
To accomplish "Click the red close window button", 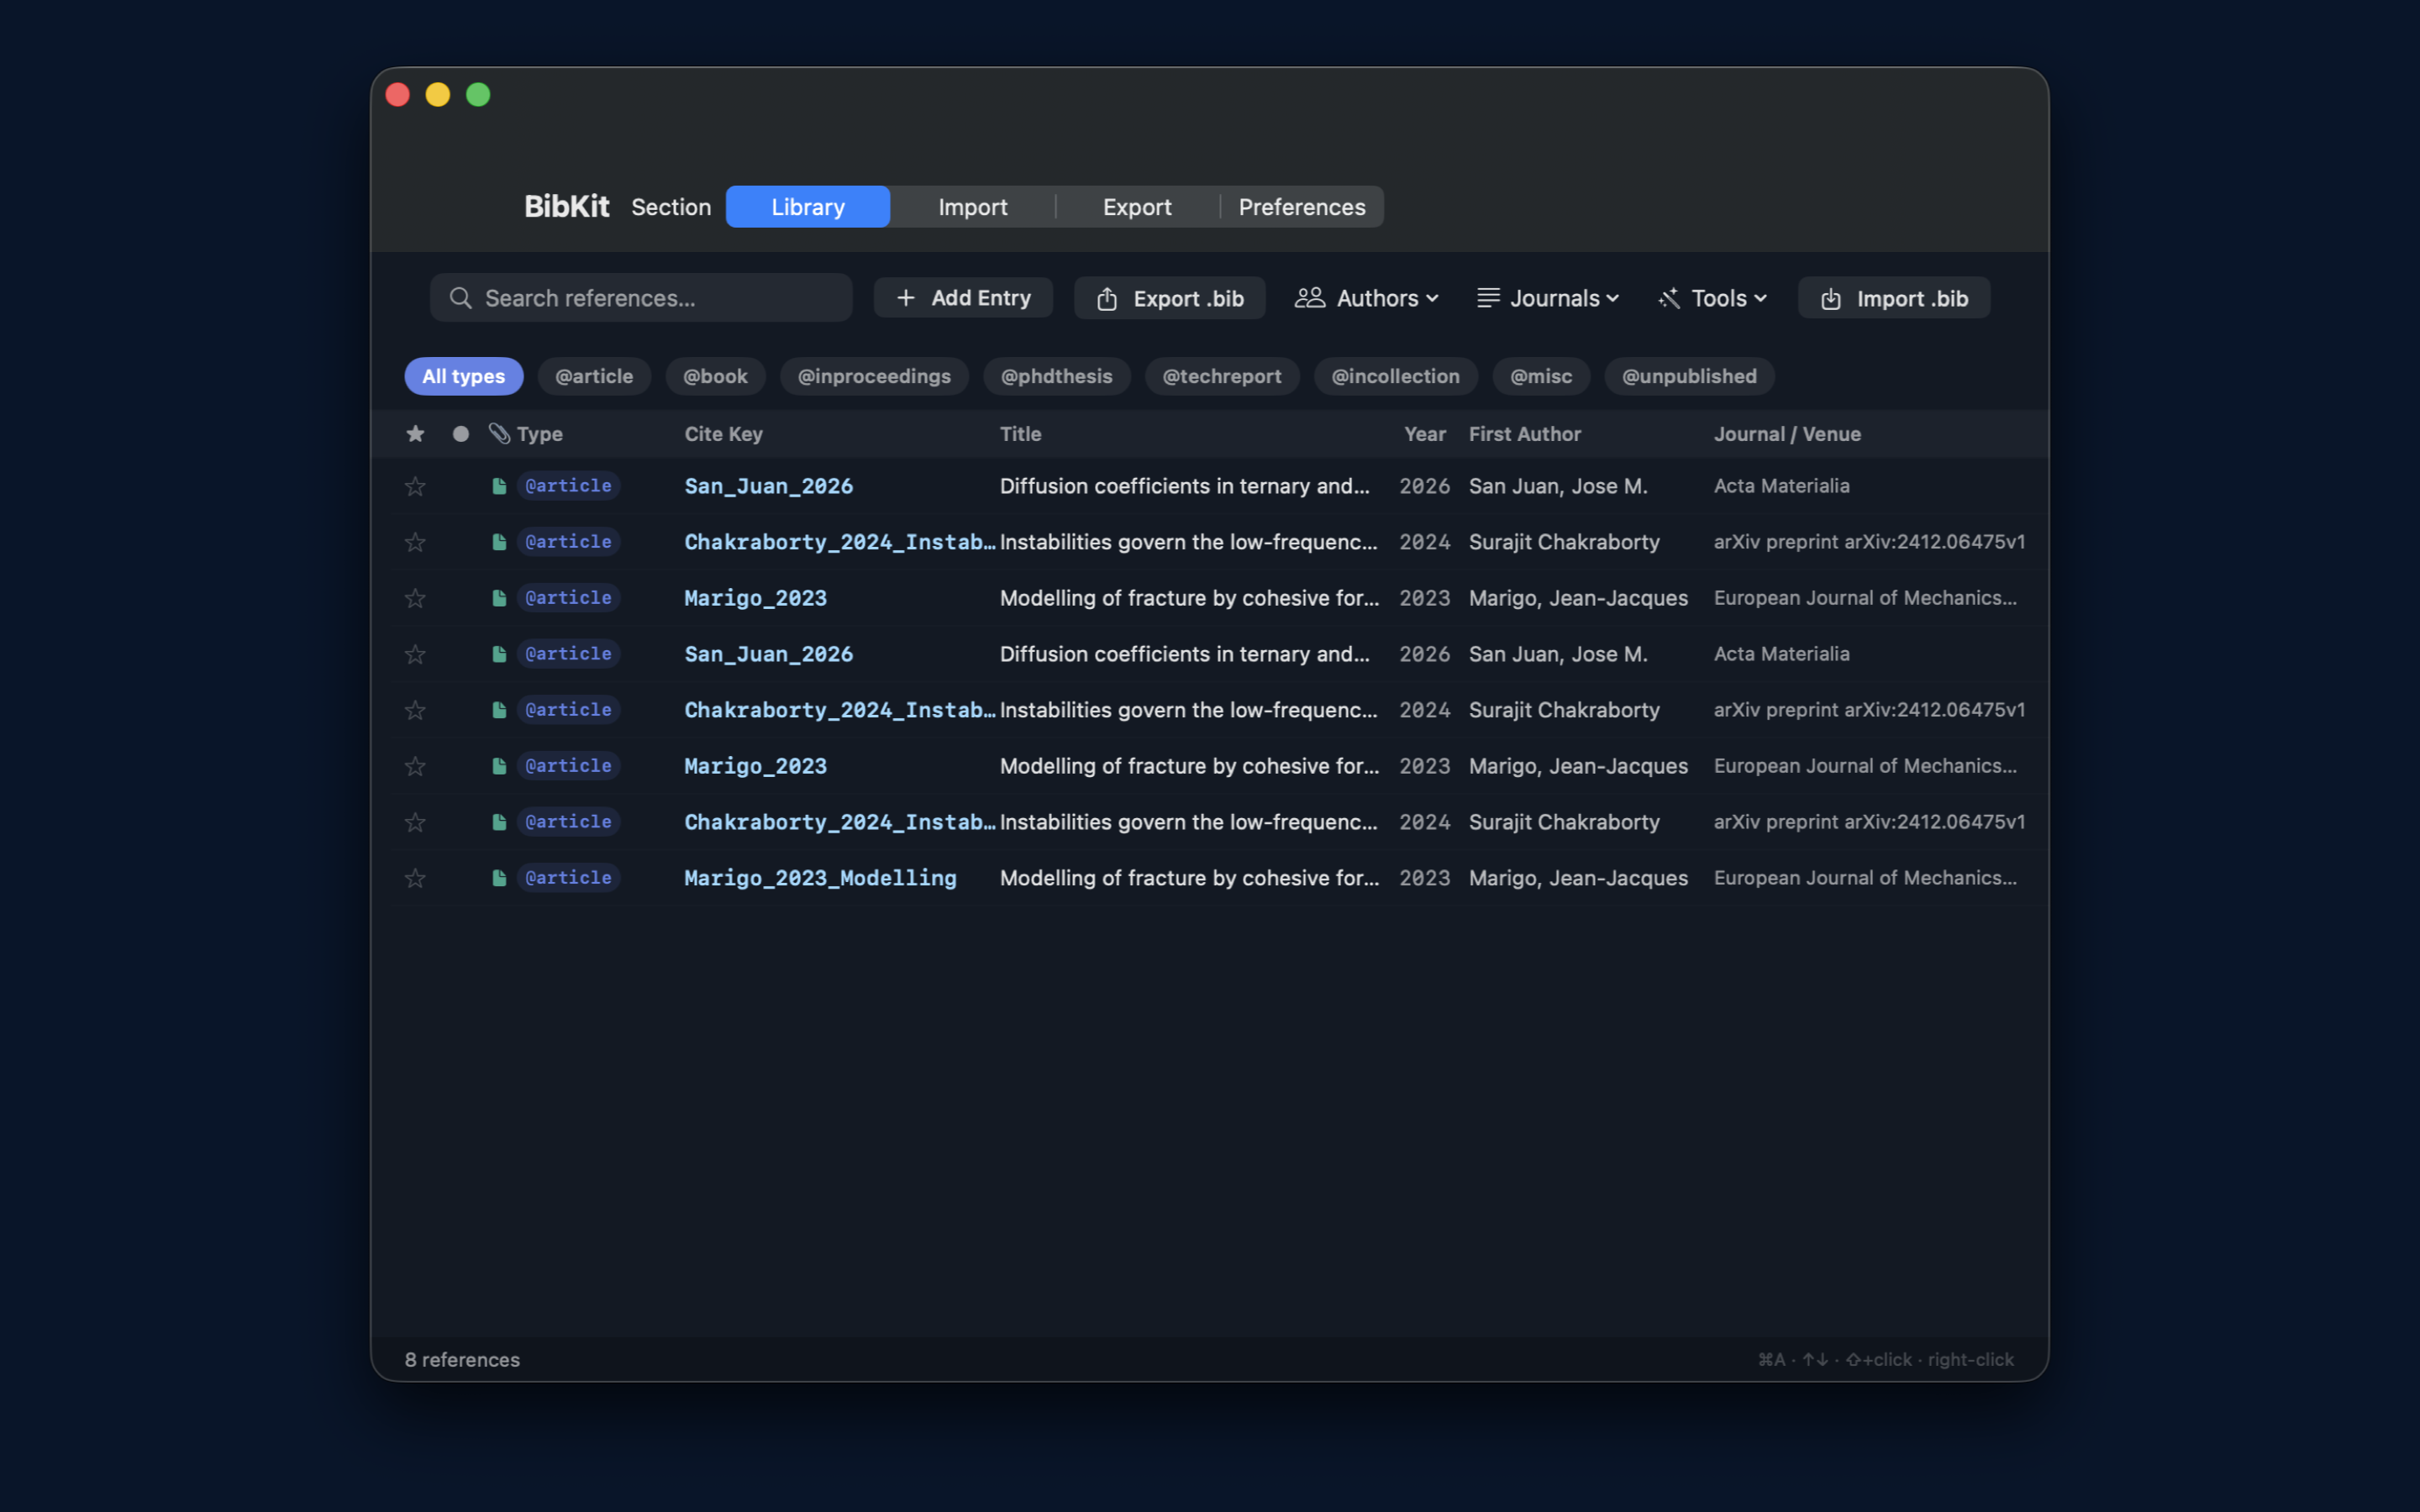I will (x=398, y=94).
